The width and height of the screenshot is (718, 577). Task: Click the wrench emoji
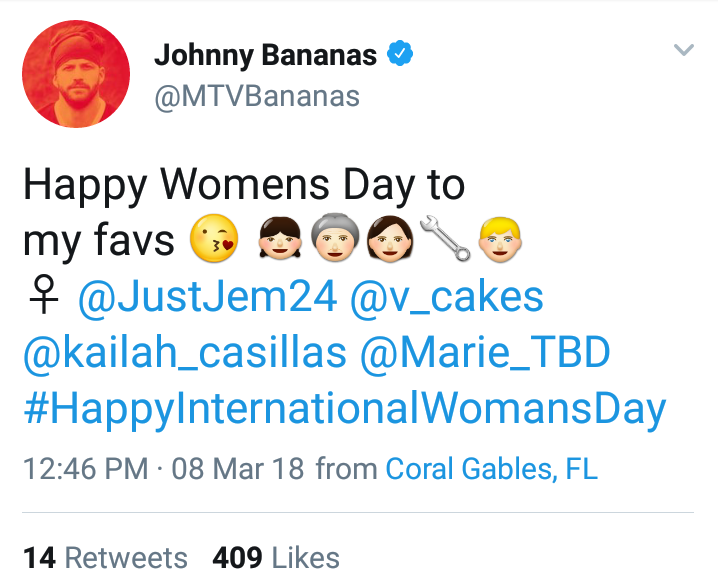coord(446,238)
